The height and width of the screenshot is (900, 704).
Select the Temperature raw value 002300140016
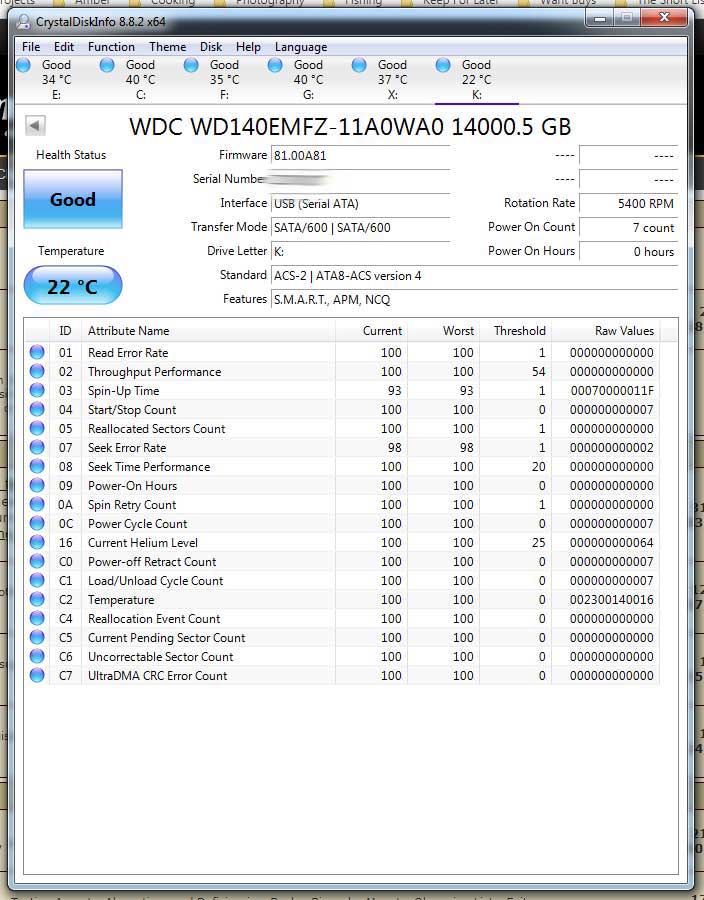coord(612,600)
